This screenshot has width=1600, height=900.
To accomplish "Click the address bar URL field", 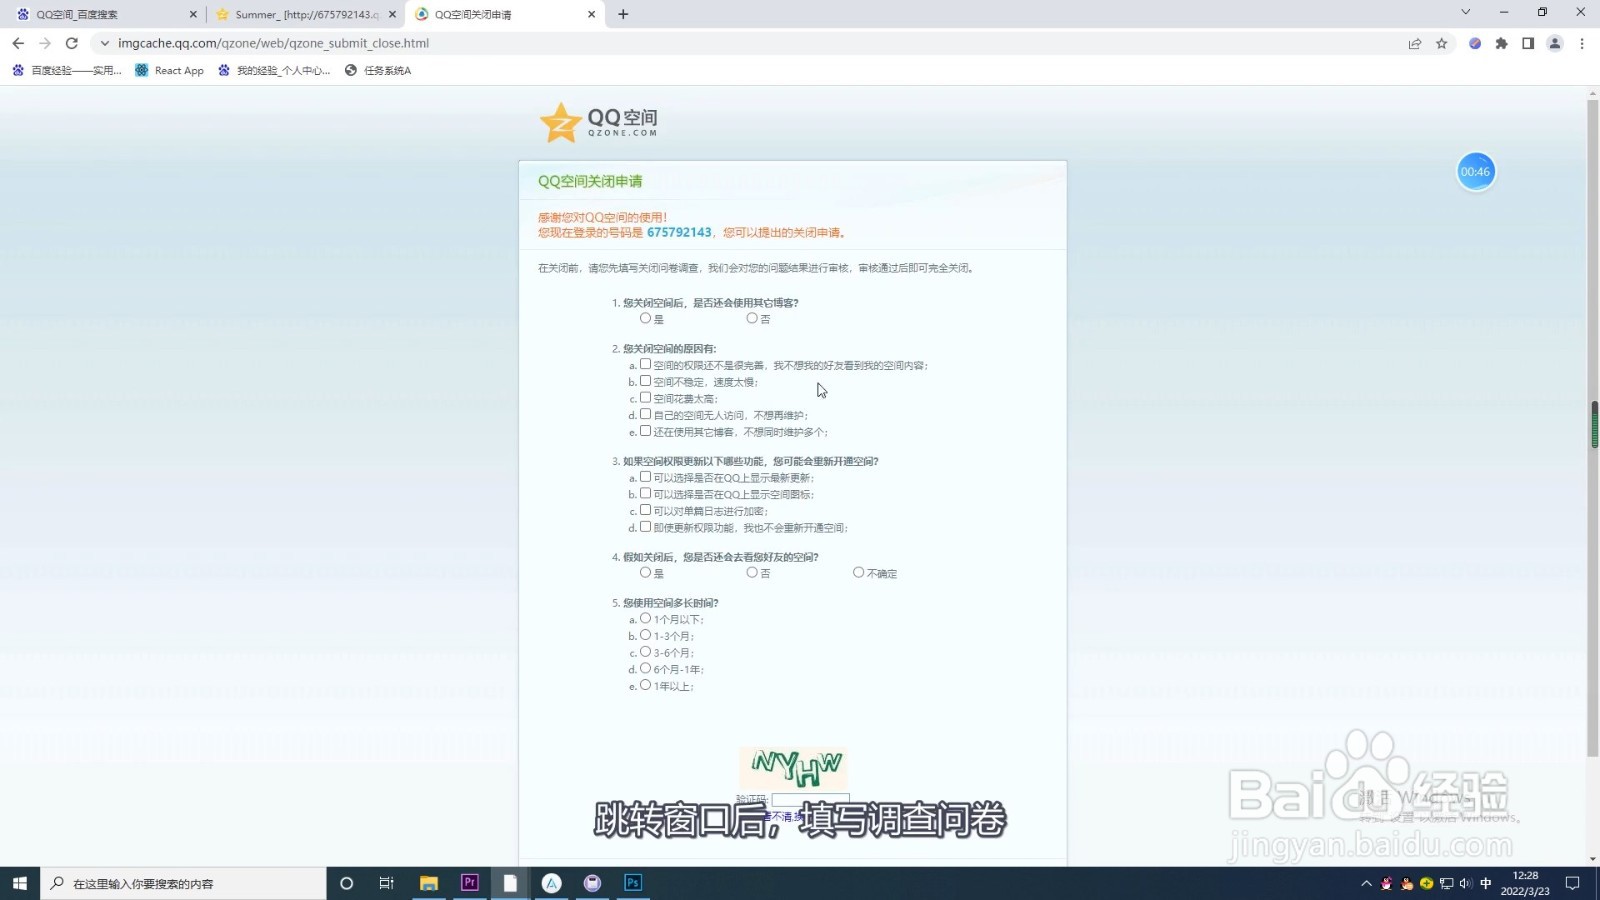I will [750, 43].
